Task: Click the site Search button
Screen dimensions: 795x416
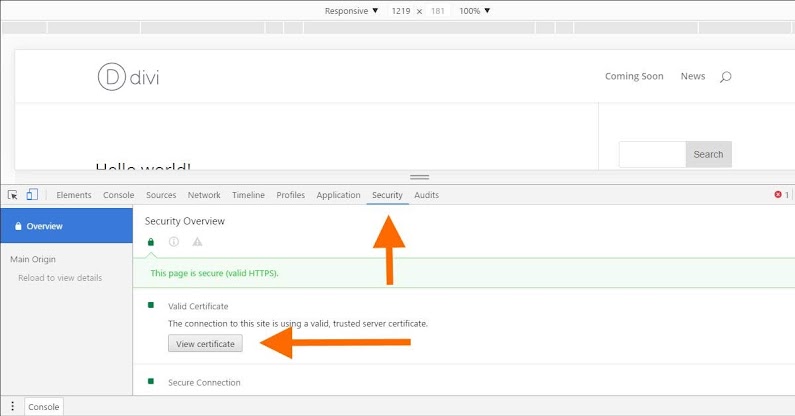Action: point(708,154)
